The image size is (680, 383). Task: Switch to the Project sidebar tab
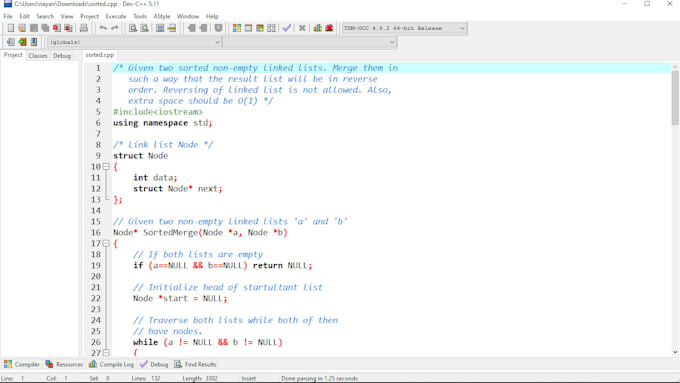[13, 55]
